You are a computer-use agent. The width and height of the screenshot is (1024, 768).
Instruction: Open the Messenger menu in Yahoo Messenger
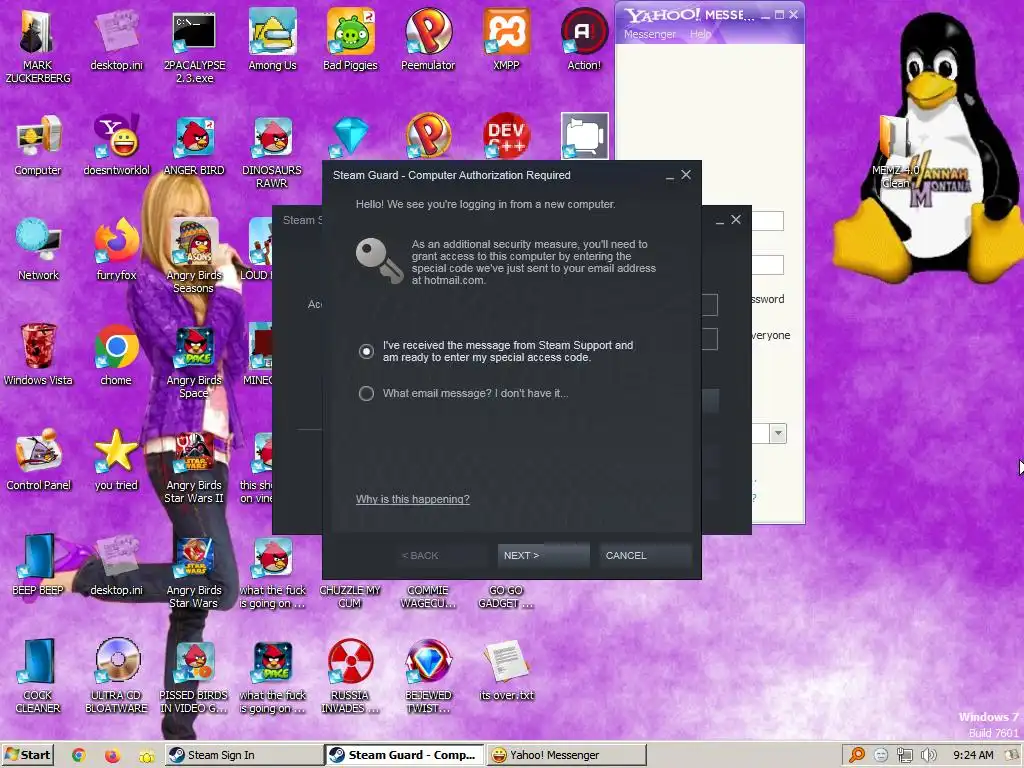pyautogui.click(x=650, y=34)
